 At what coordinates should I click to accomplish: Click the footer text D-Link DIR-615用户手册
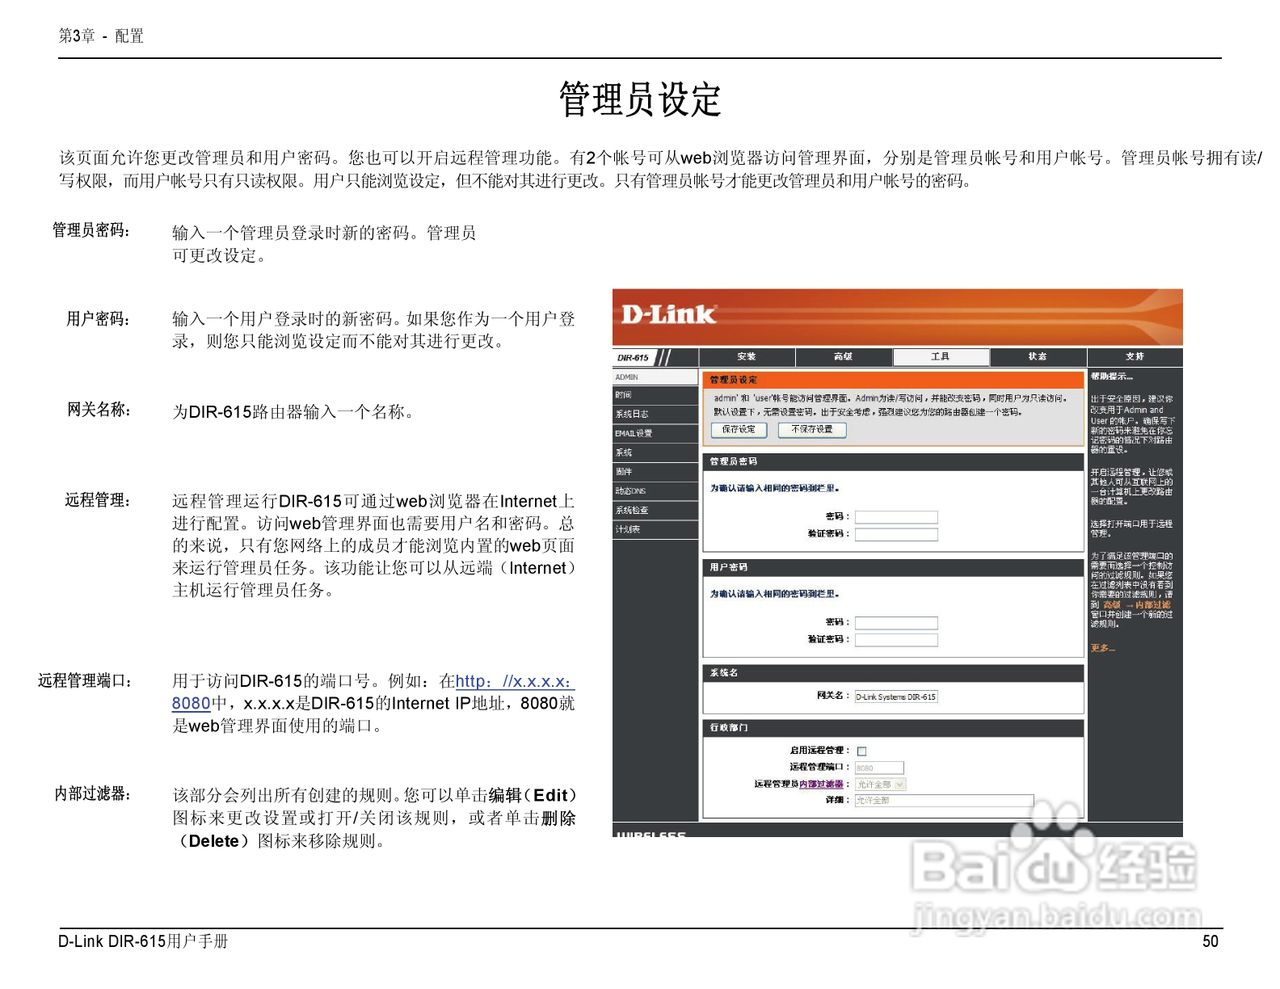[x=143, y=941]
